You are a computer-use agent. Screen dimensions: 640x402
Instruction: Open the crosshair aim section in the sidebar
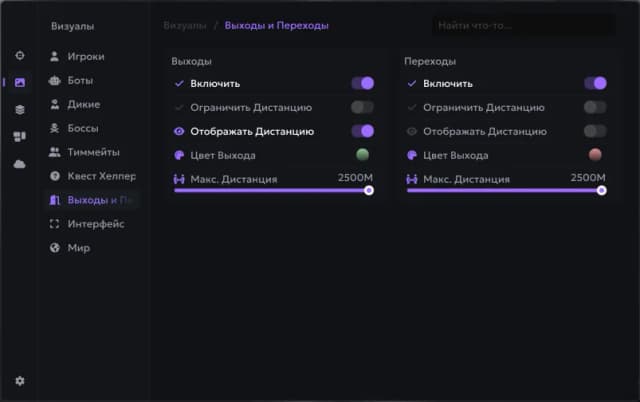[20, 56]
